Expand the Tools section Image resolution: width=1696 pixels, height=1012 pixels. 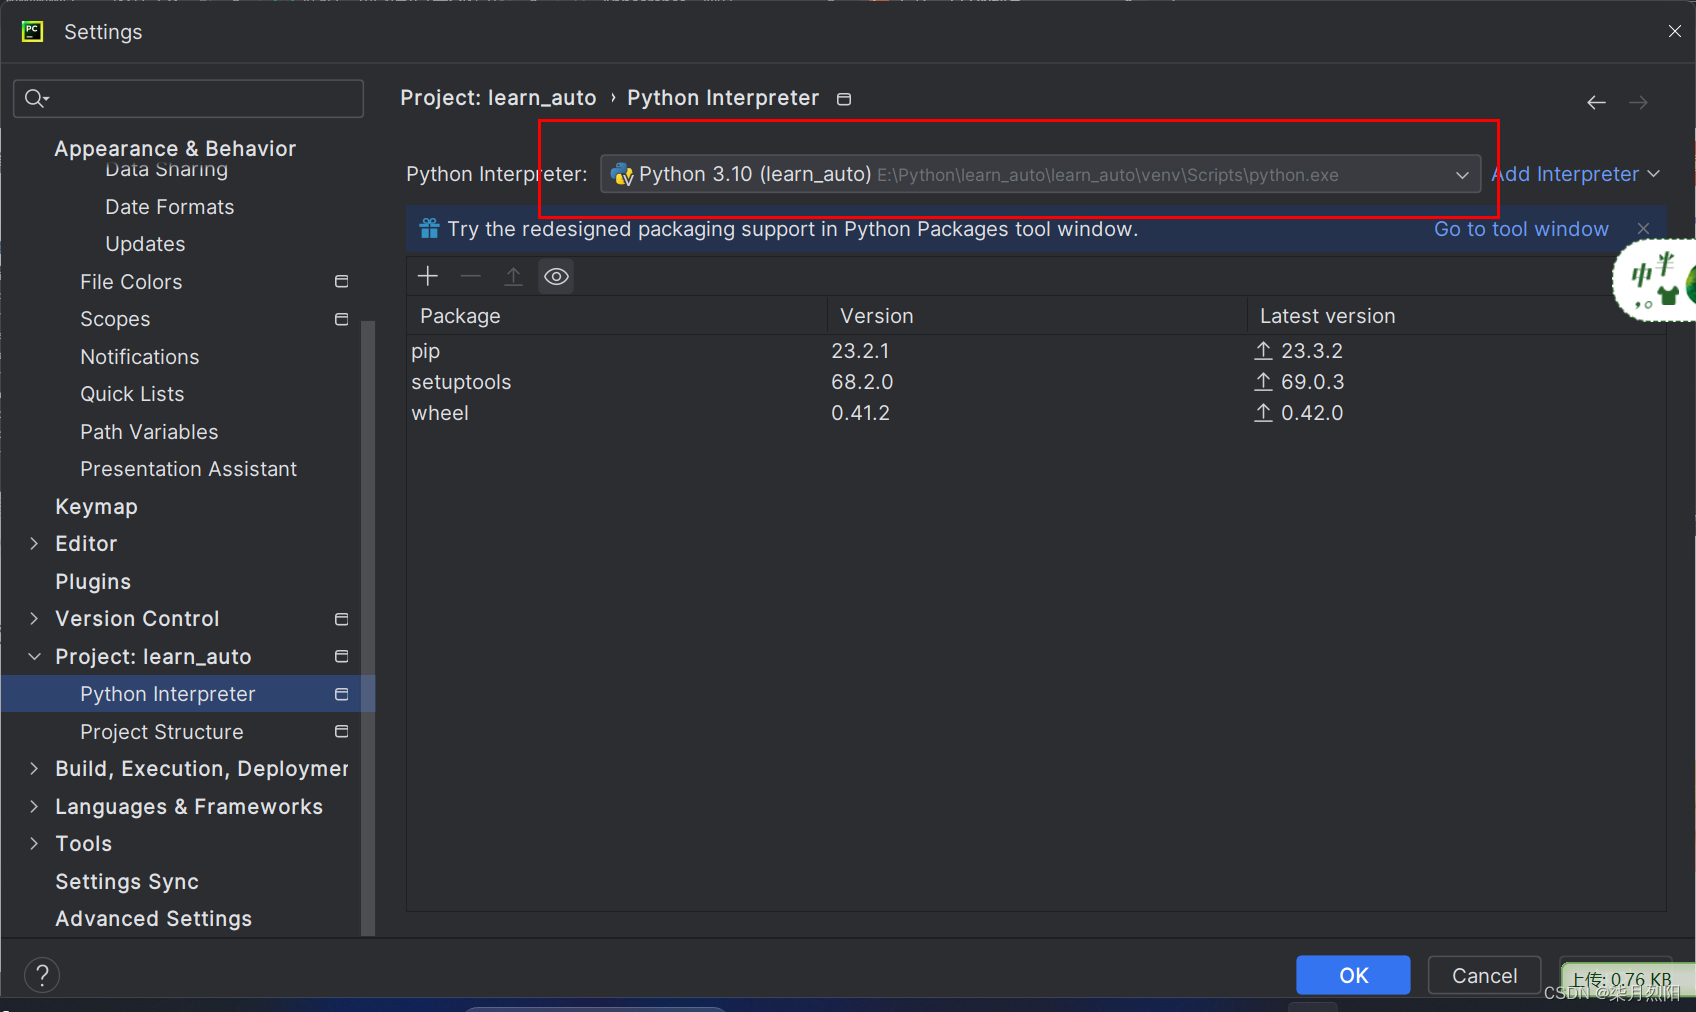tap(34, 844)
